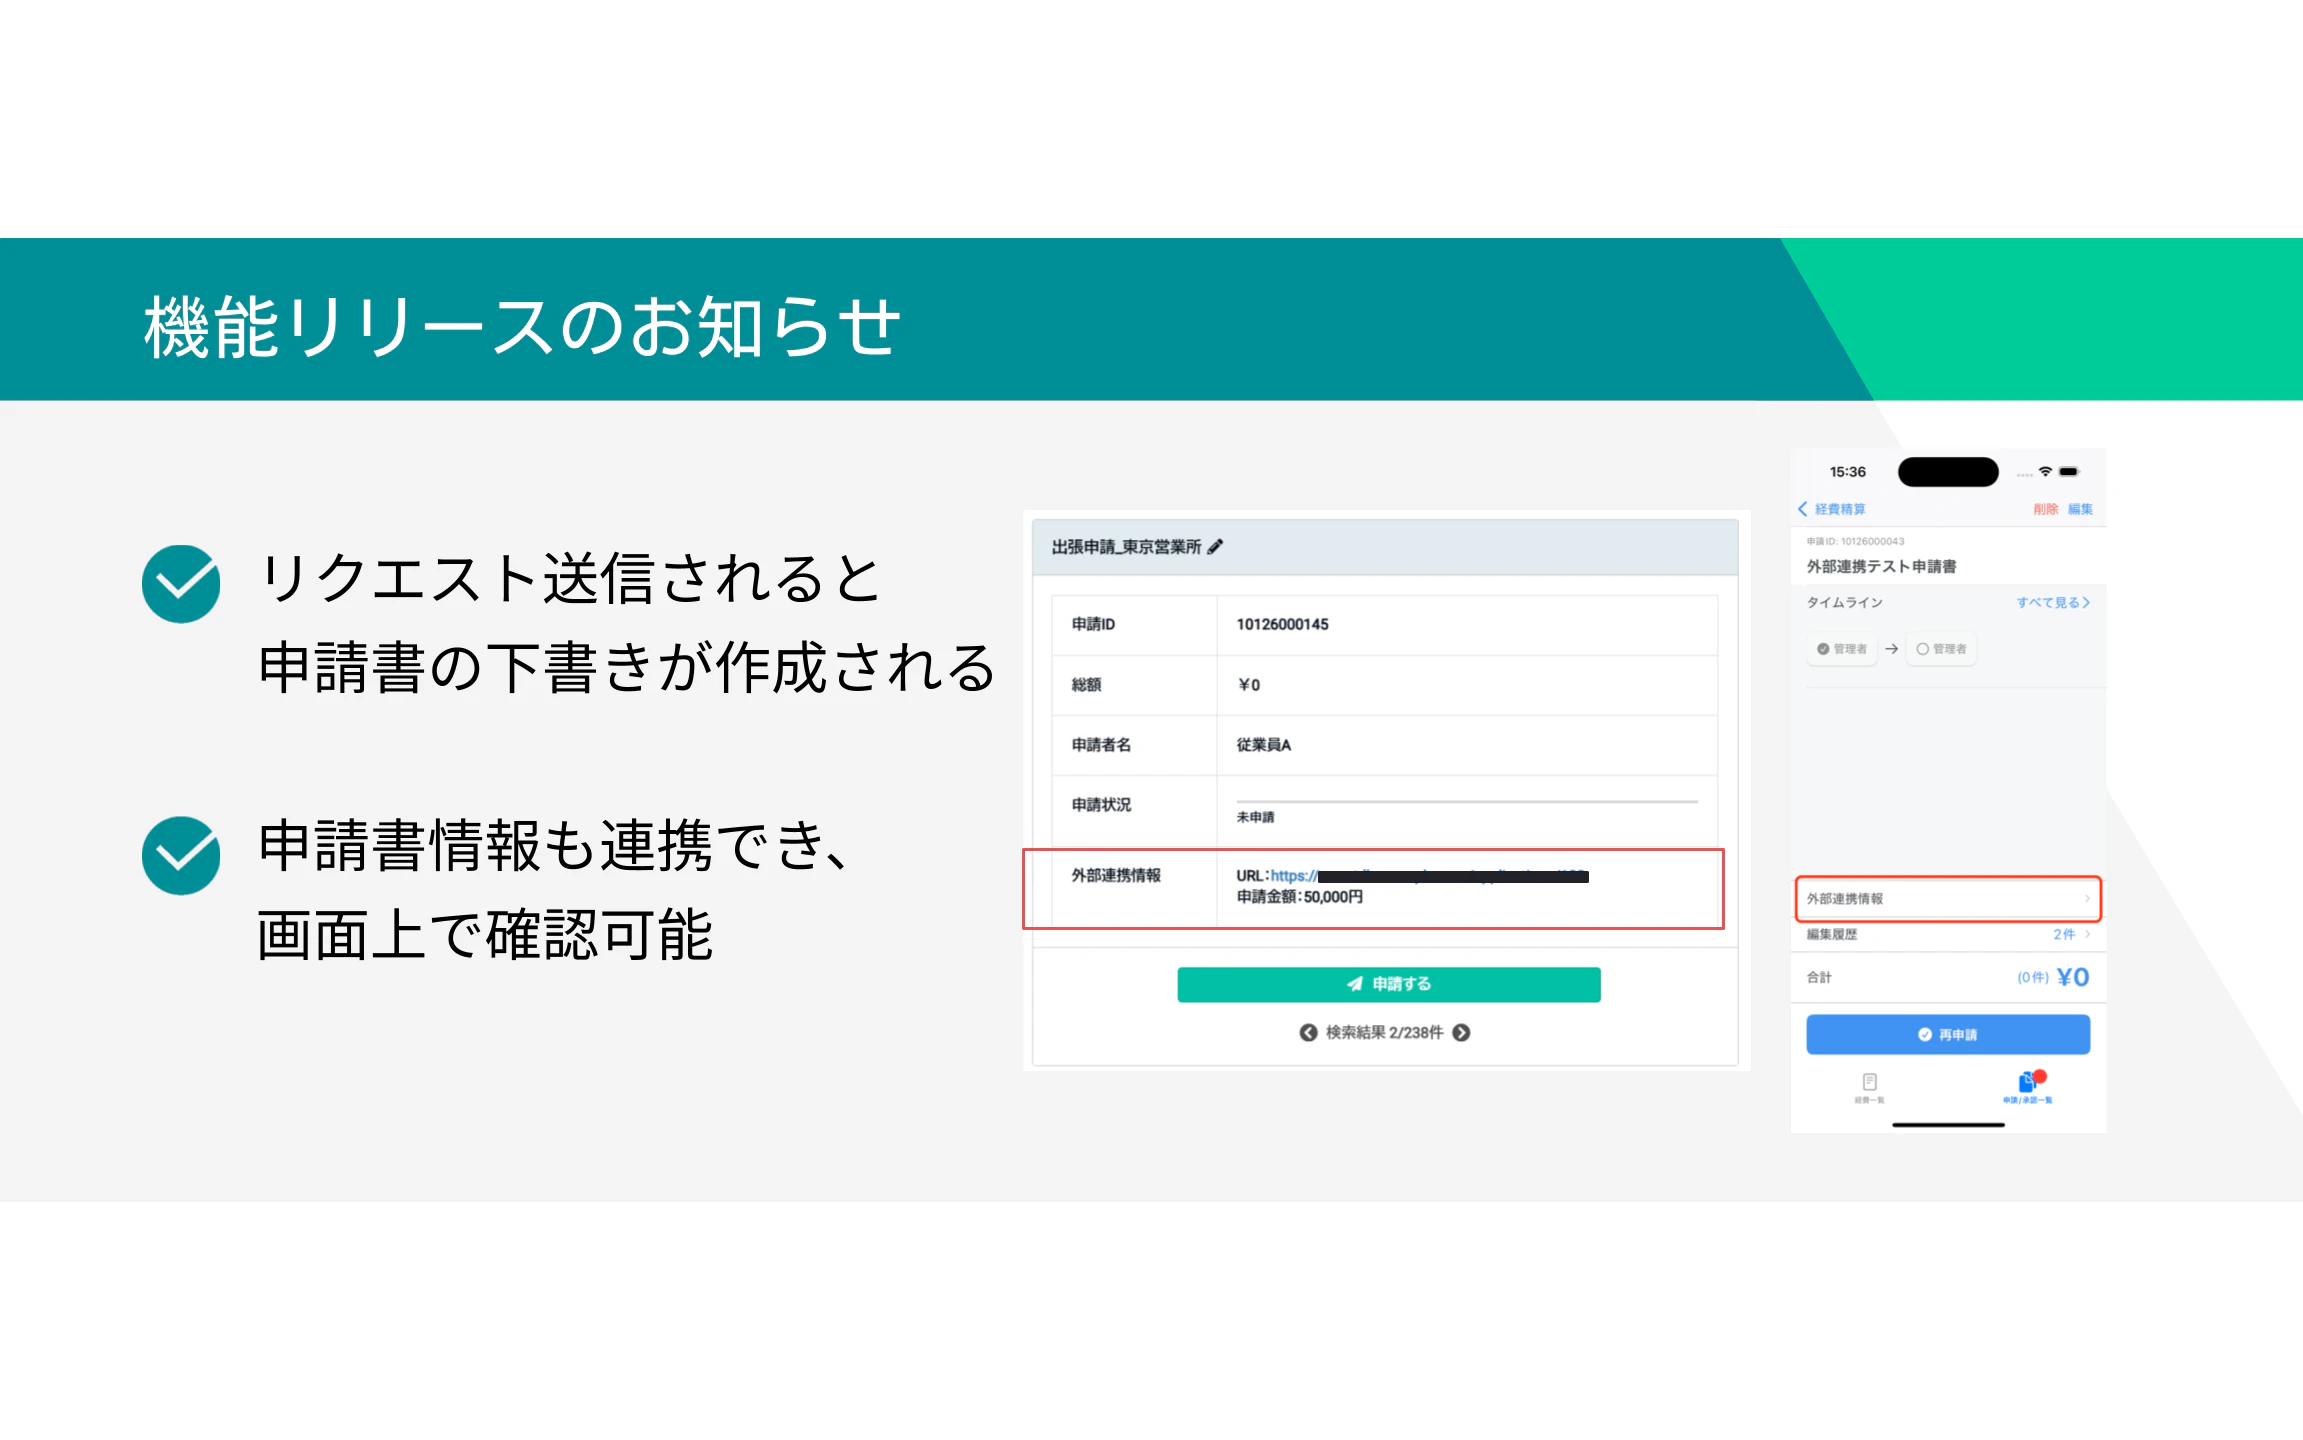
Task: Go to previous search result arrow
Action: [x=1308, y=1033]
